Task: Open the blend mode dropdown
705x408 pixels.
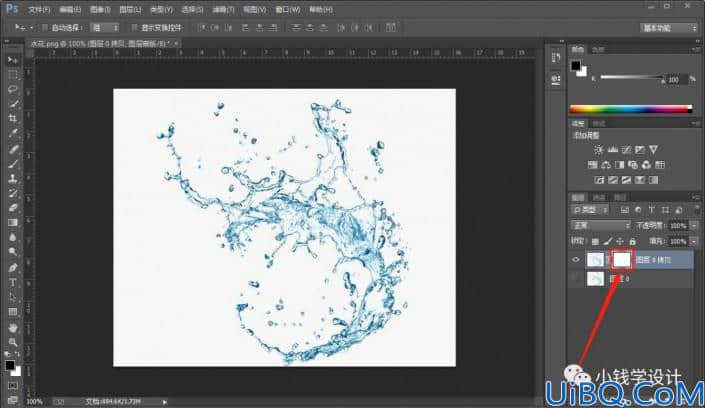Action: tap(600, 225)
